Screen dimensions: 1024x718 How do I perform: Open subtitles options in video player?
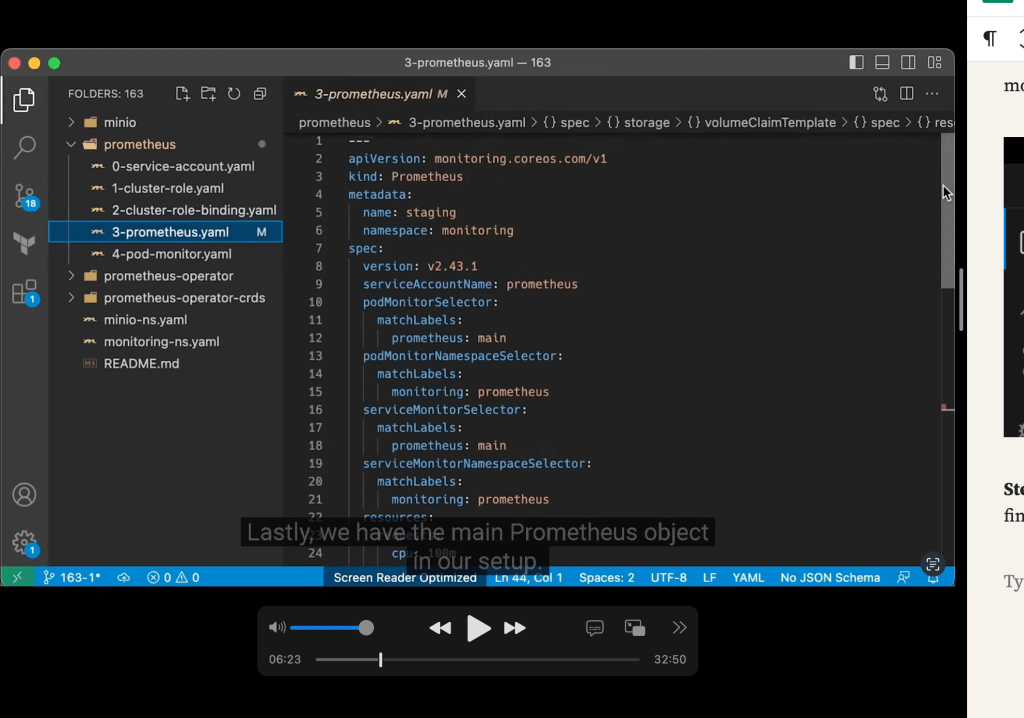[x=594, y=628]
